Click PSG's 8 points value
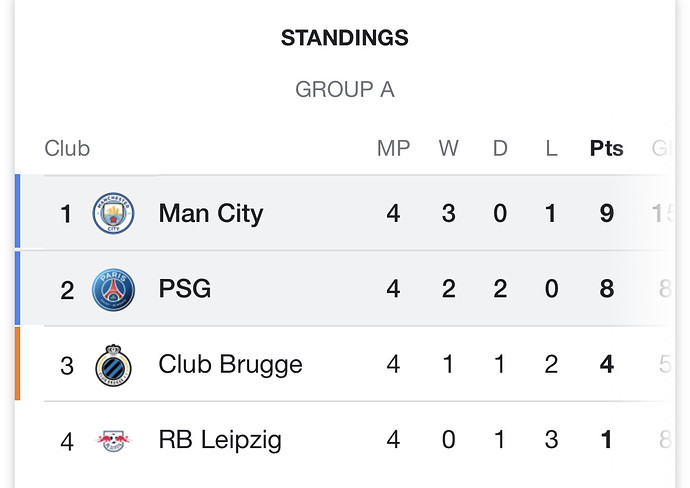 (606, 289)
